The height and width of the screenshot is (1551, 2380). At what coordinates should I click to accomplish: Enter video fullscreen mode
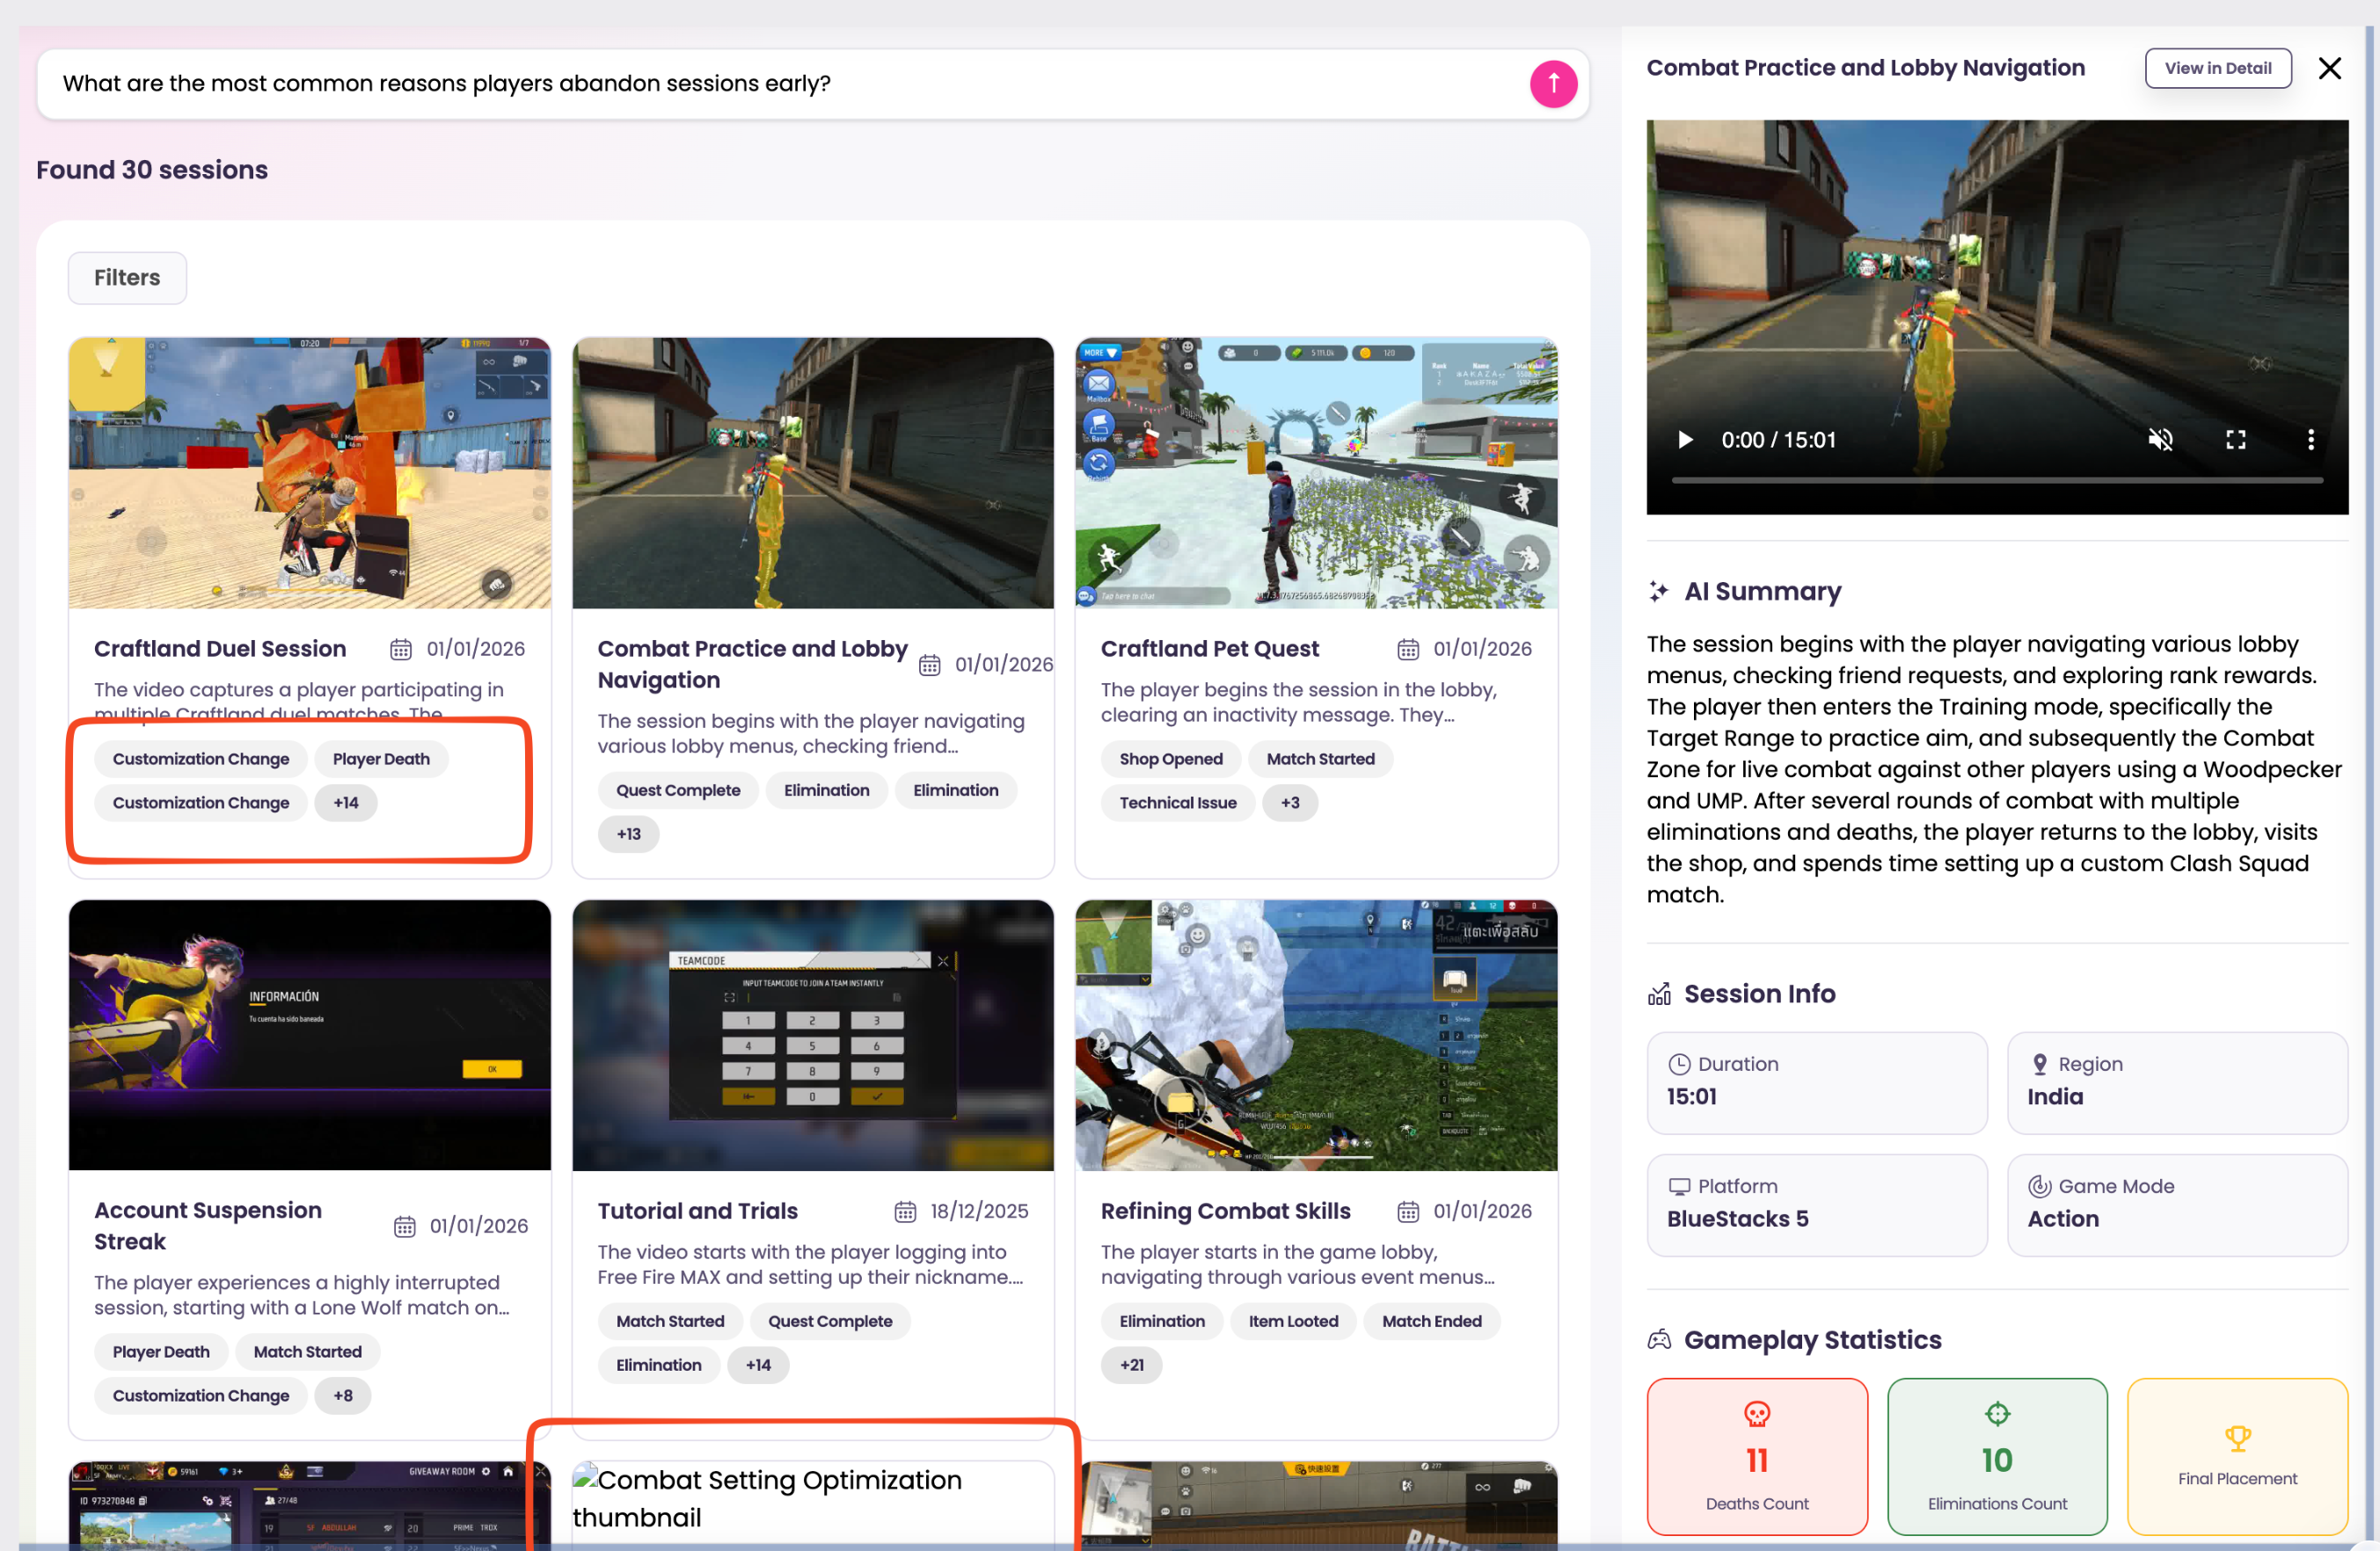point(2235,440)
